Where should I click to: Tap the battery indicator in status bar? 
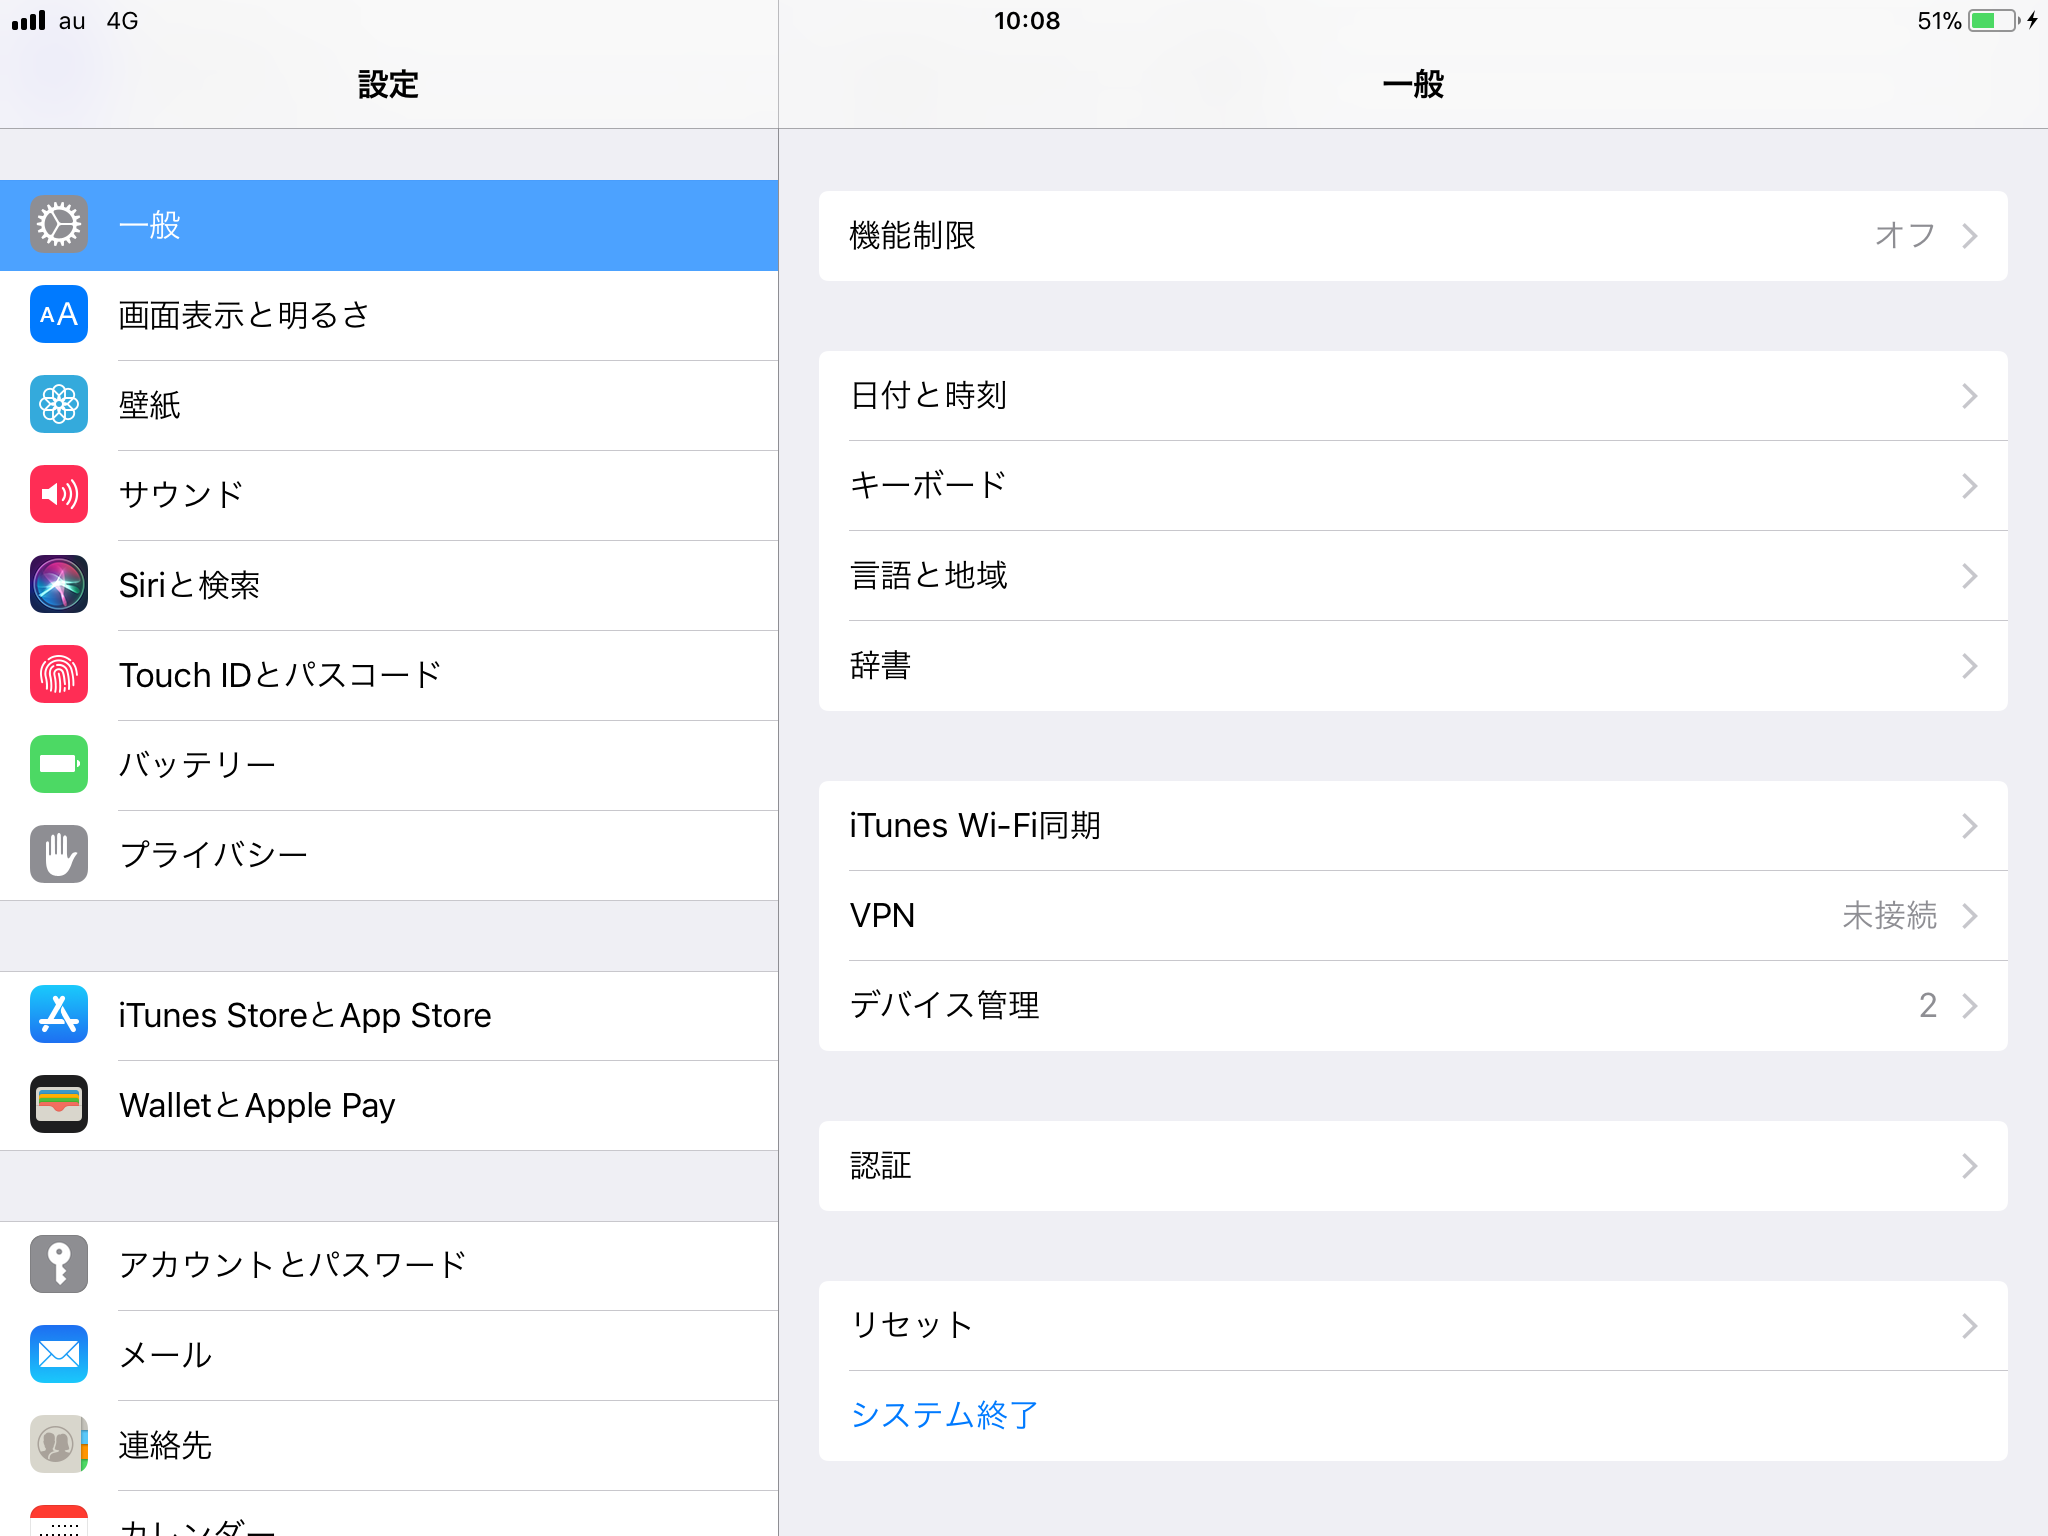(x=1994, y=21)
